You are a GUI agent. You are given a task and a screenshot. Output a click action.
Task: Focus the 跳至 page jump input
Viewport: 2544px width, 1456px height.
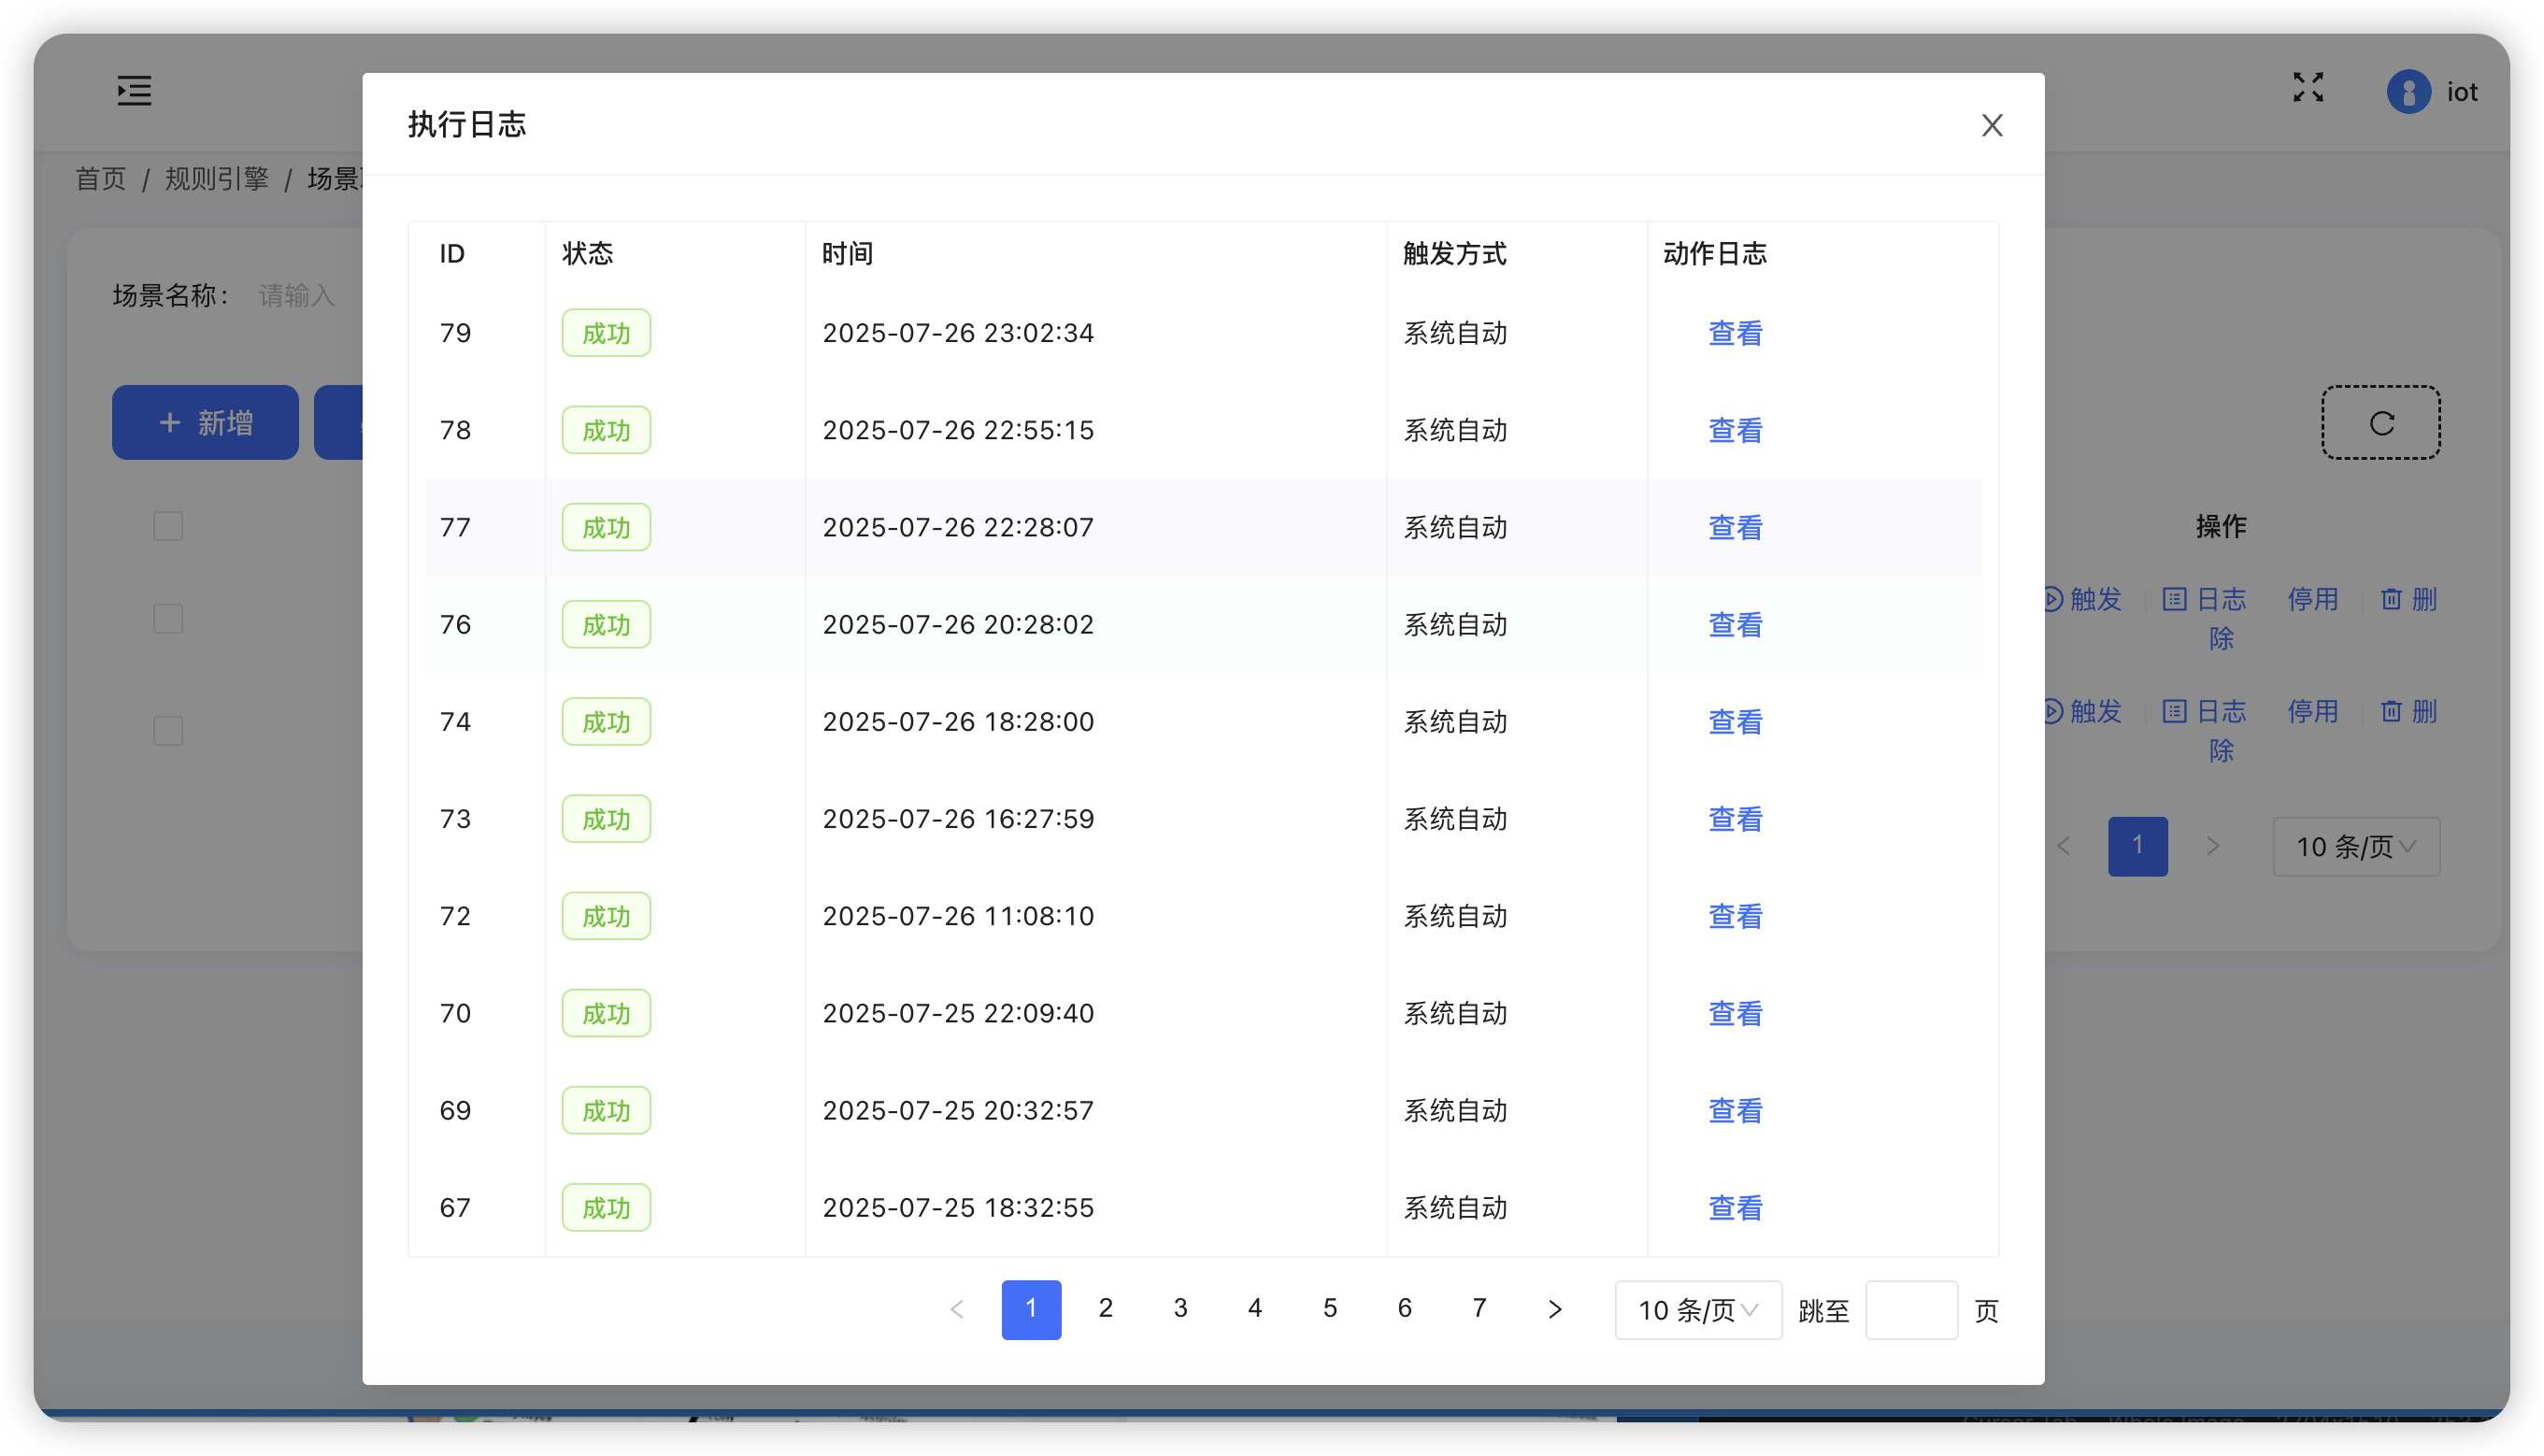1910,1310
